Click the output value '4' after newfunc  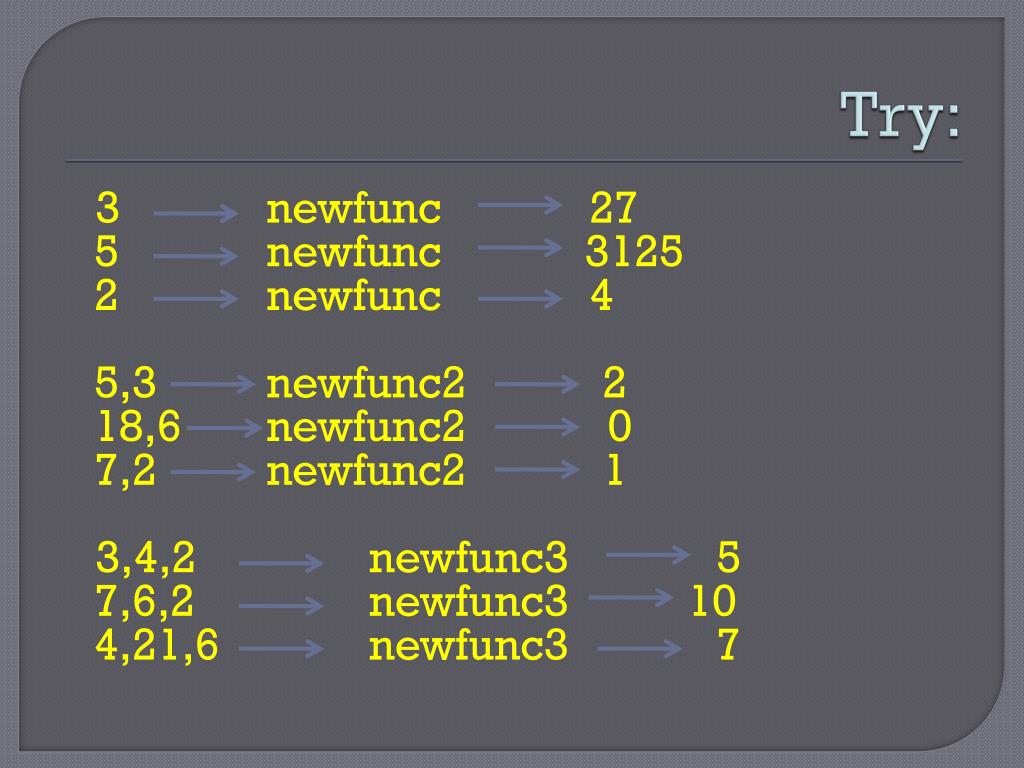(x=601, y=295)
